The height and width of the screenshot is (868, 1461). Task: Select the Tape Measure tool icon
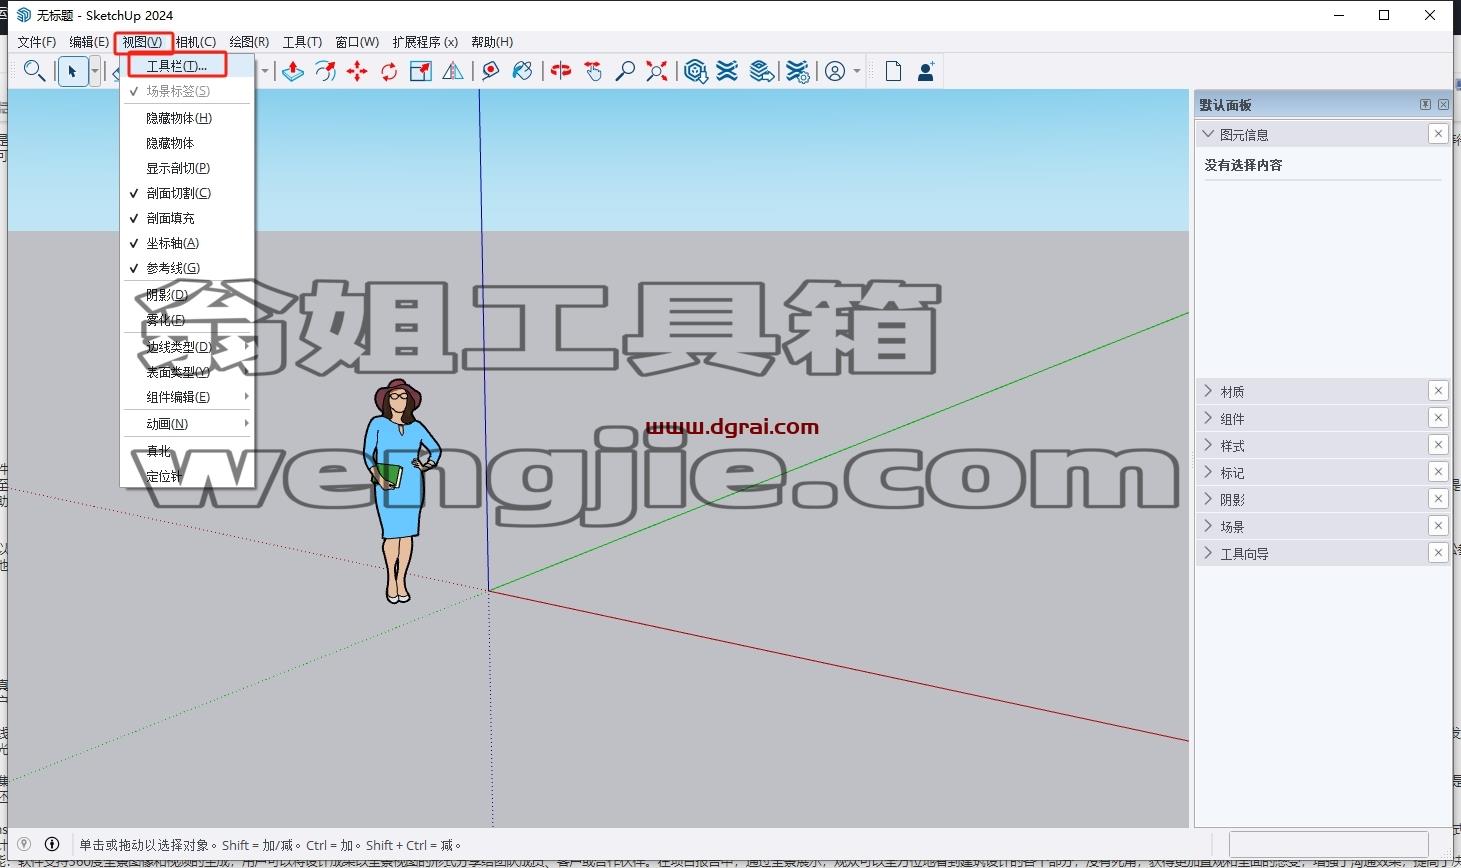point(490,71)
